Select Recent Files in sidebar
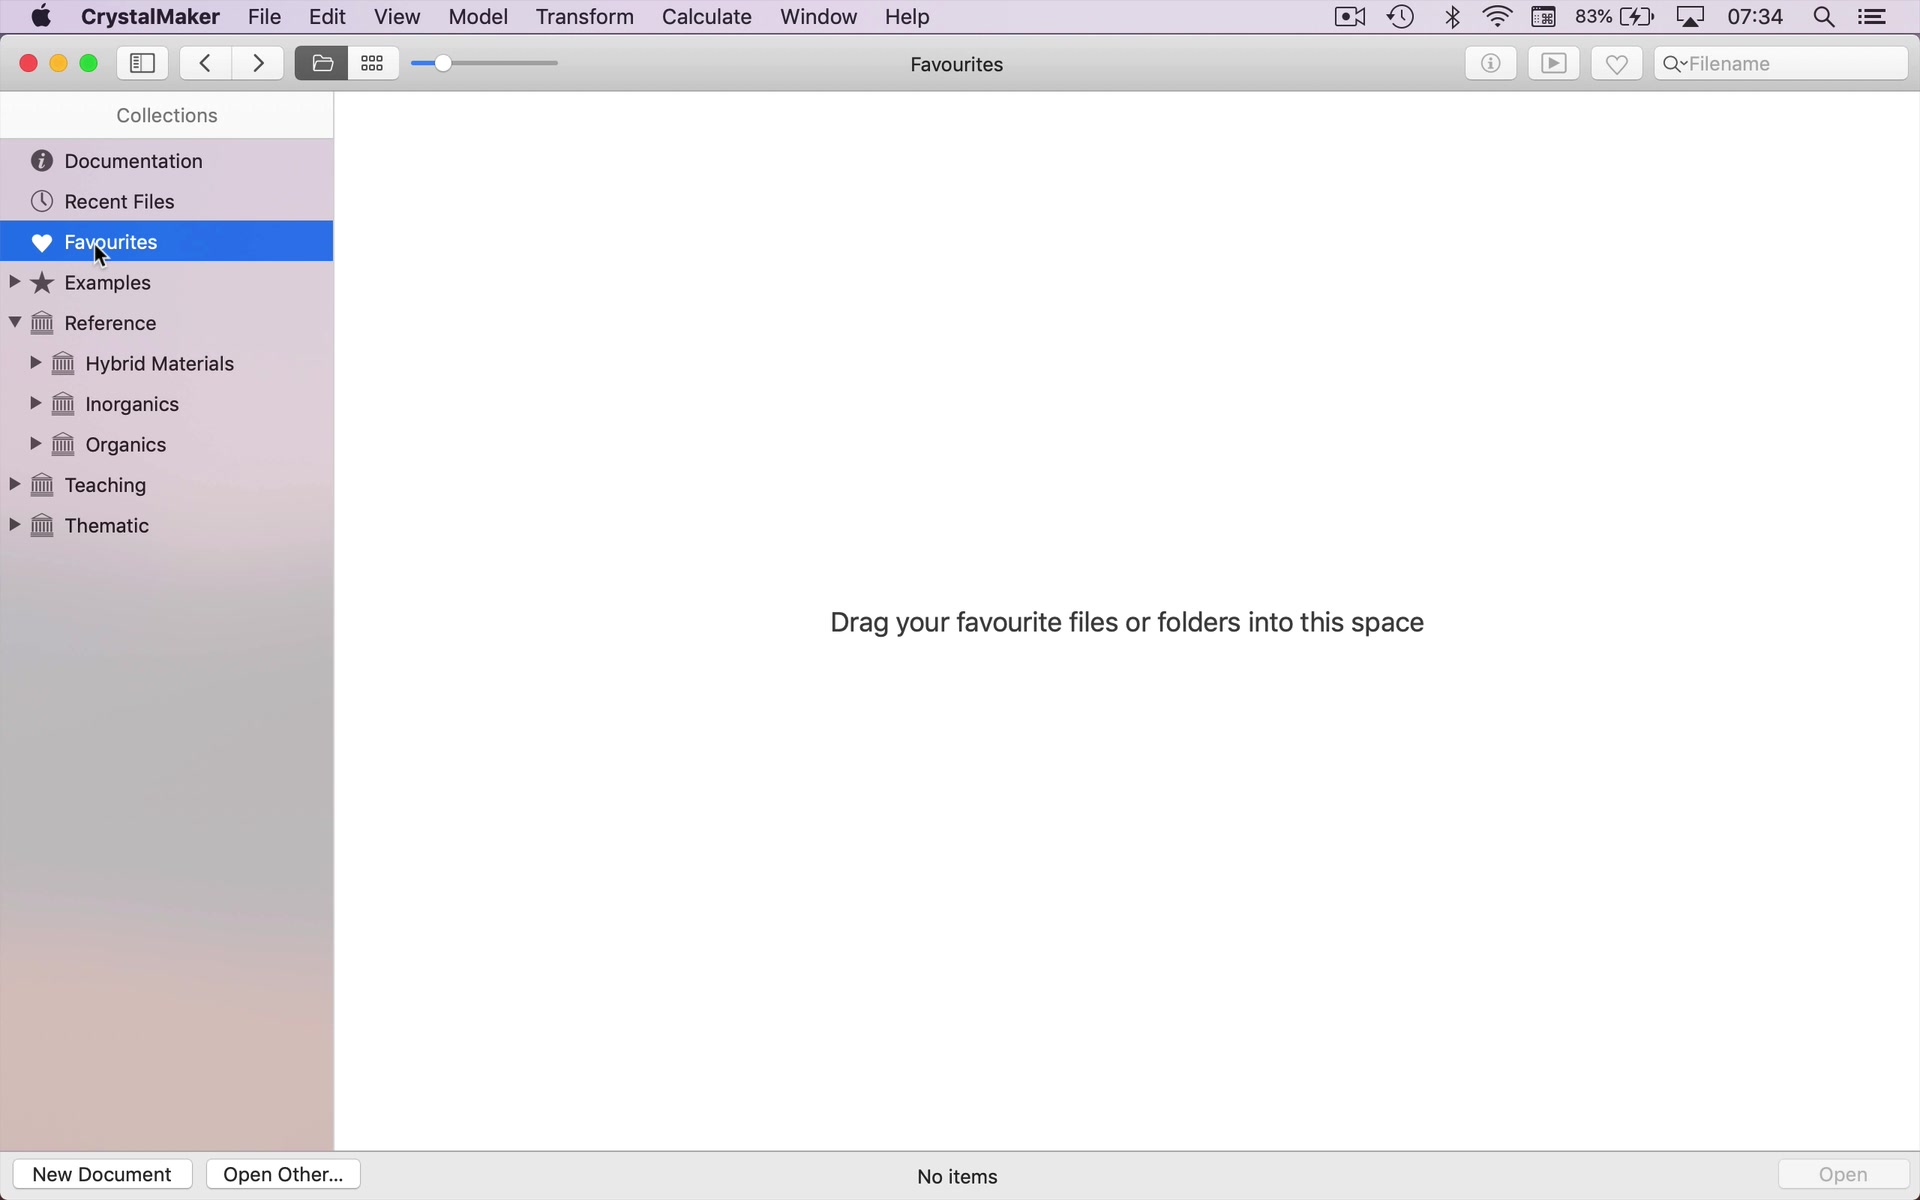1920x1200 pixels. point(120,202)
